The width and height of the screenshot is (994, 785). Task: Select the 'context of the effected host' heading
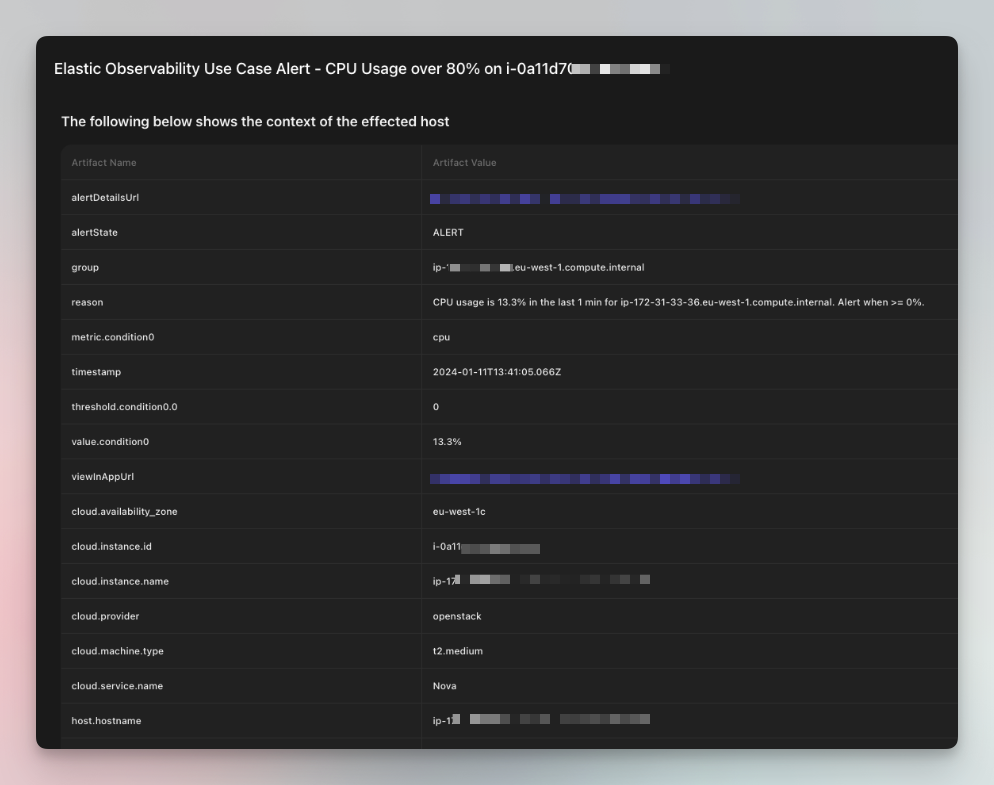255,122
